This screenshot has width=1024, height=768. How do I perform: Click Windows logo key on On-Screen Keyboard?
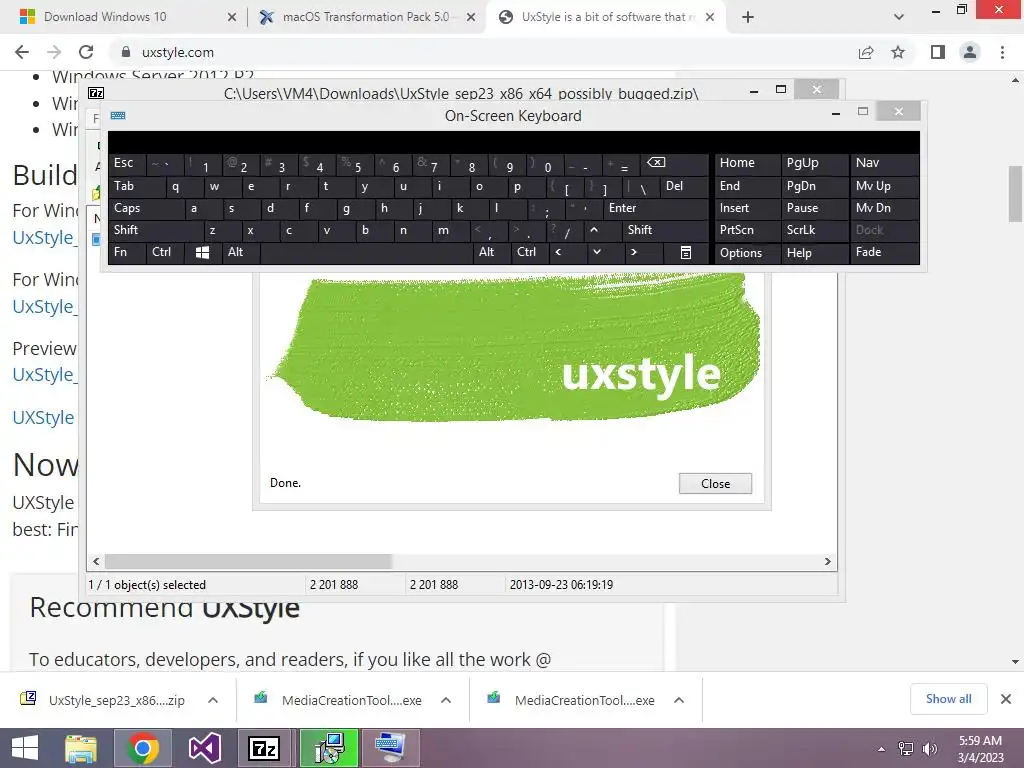point(202,252)
